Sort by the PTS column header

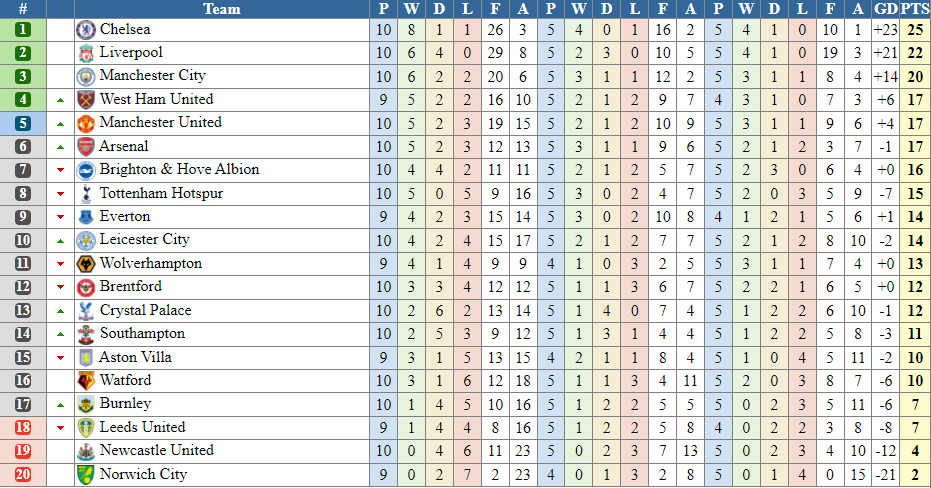(915, 9)
